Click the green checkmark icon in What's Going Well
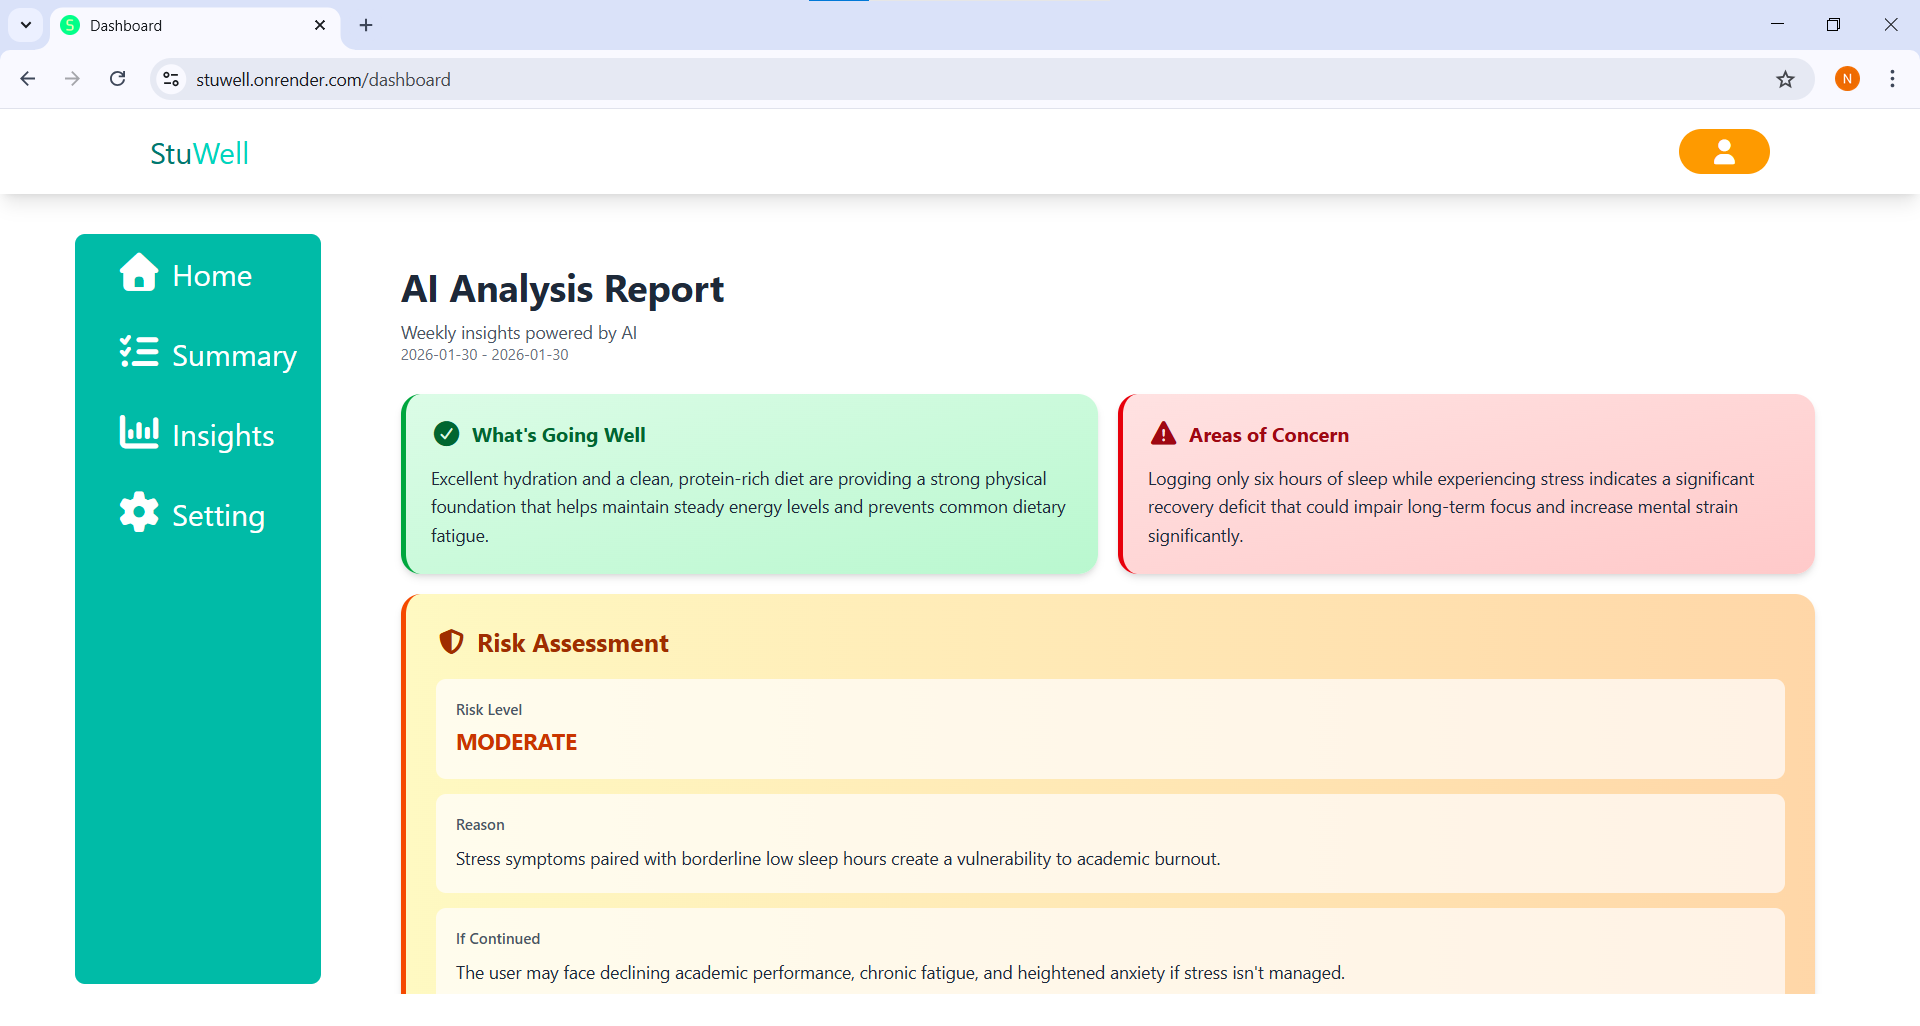 click(x=446, y=434)
